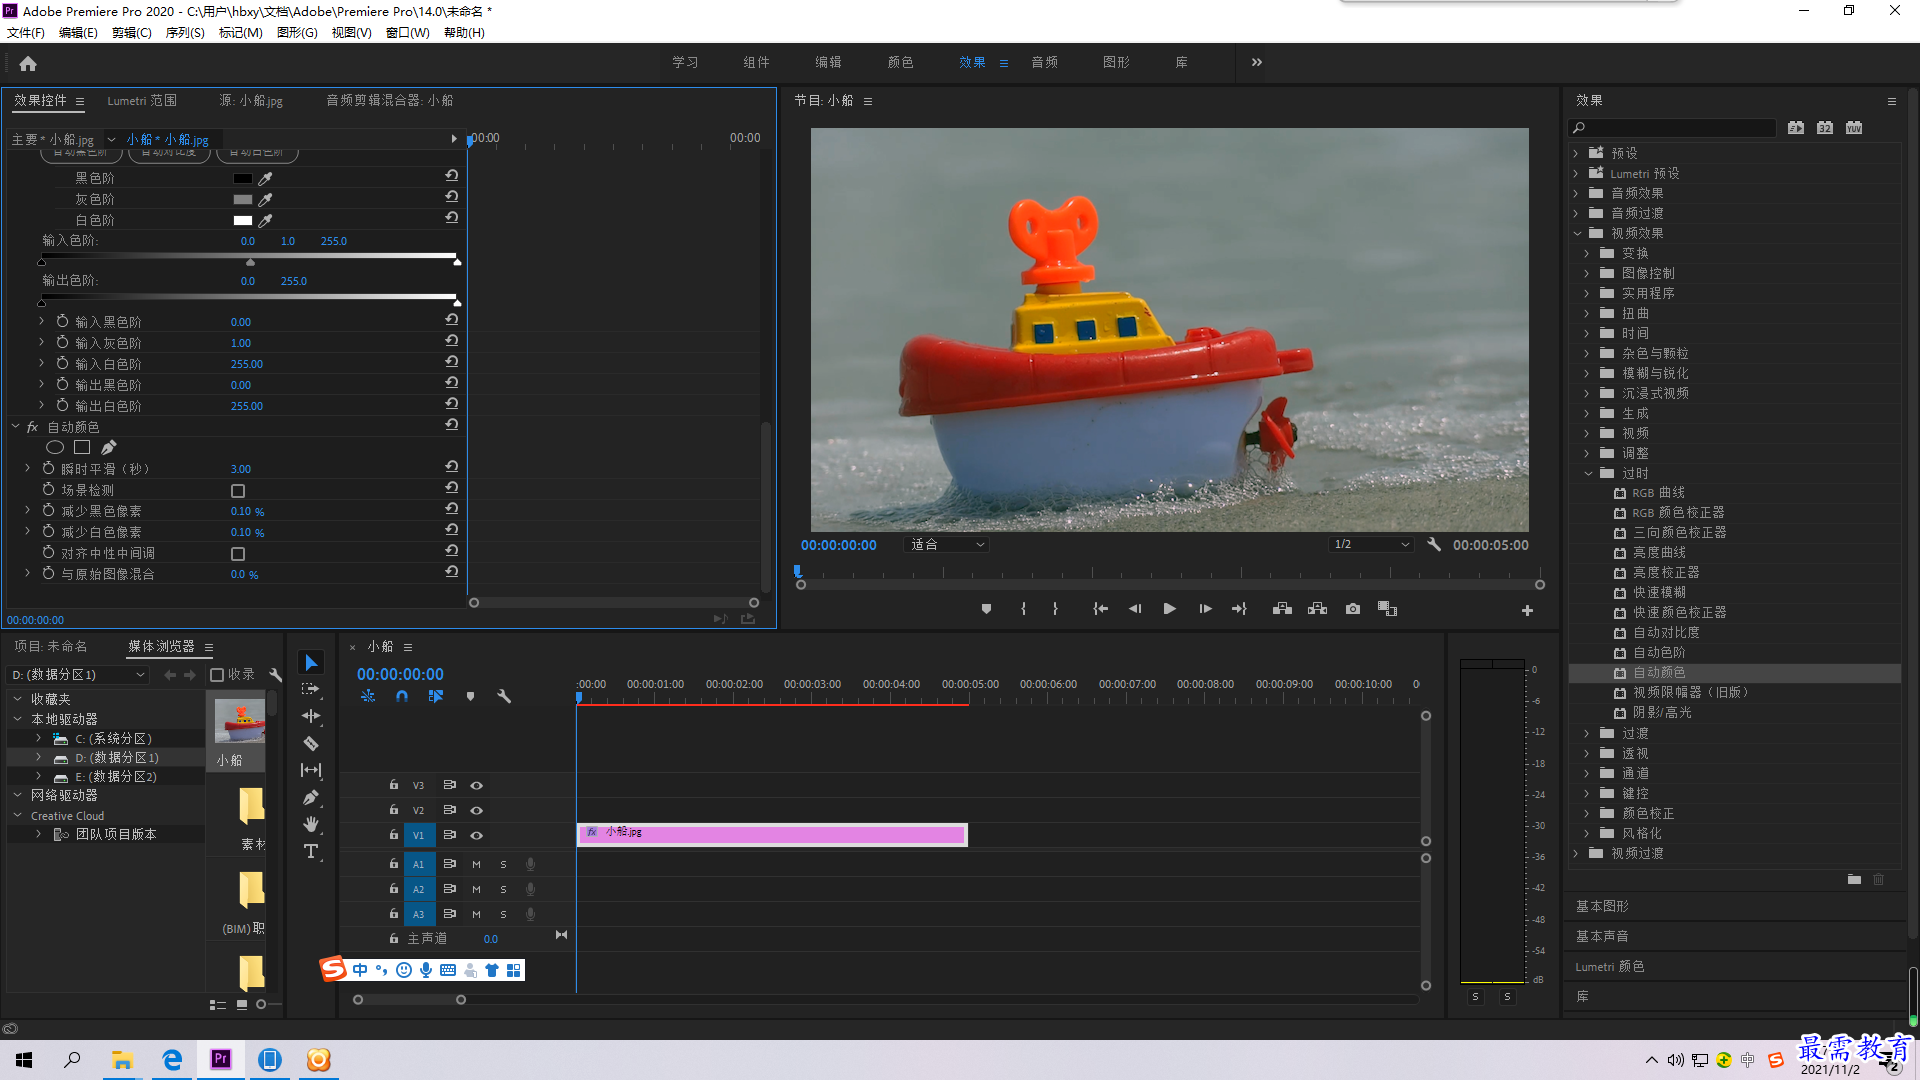This screenshot has width=1920, height=1080.
Task: Expand 输入黑色阶 parameter
Action: point(41,321)
